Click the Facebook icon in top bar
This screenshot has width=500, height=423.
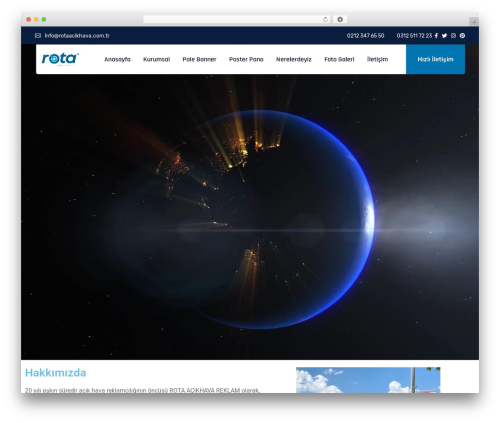point(436,36)
